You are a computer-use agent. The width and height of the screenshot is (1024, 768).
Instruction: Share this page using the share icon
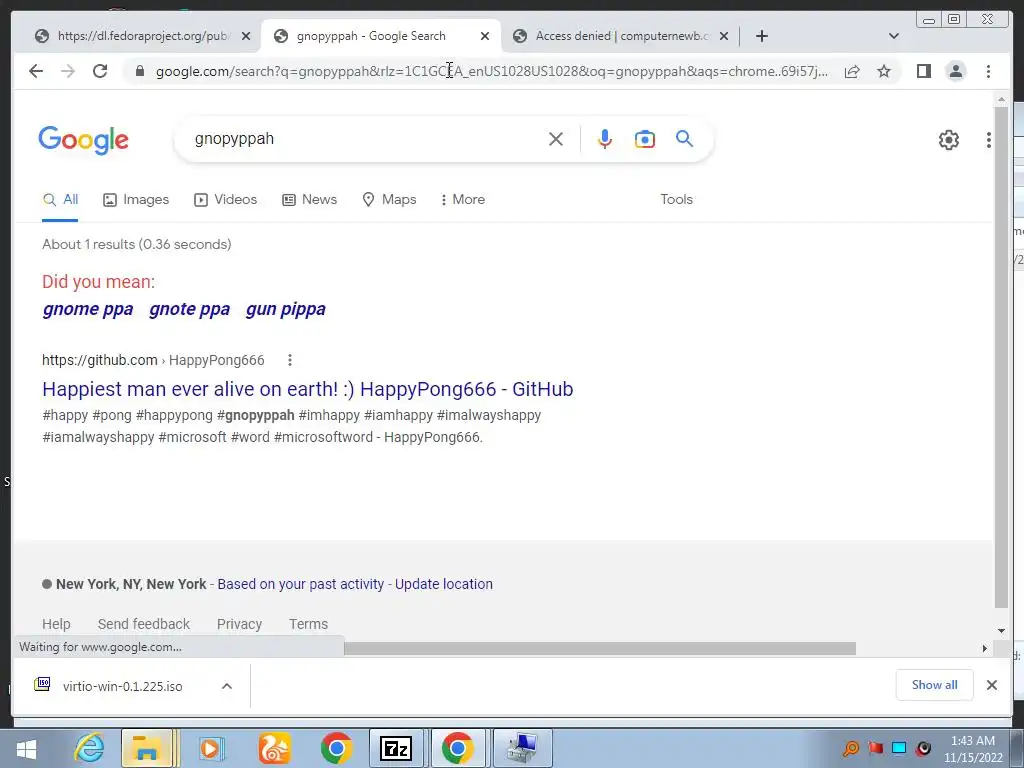[852, 71]
